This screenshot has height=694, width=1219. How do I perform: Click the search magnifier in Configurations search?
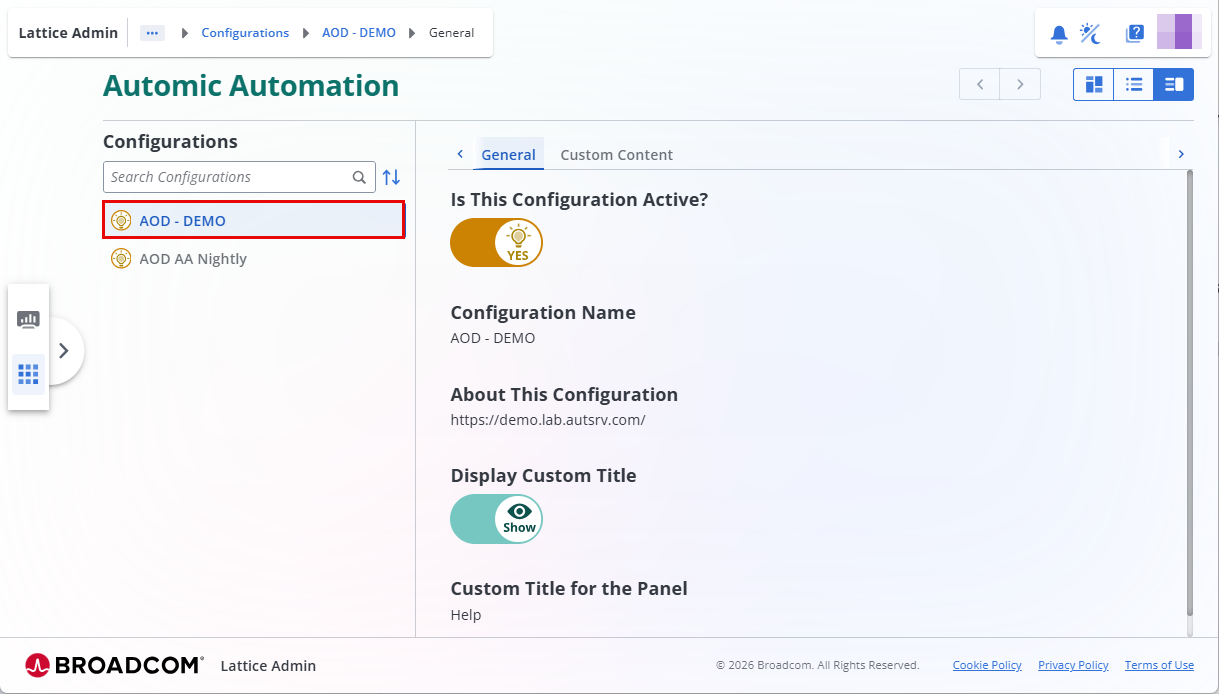pyautogui.click(x=359, y=177)
